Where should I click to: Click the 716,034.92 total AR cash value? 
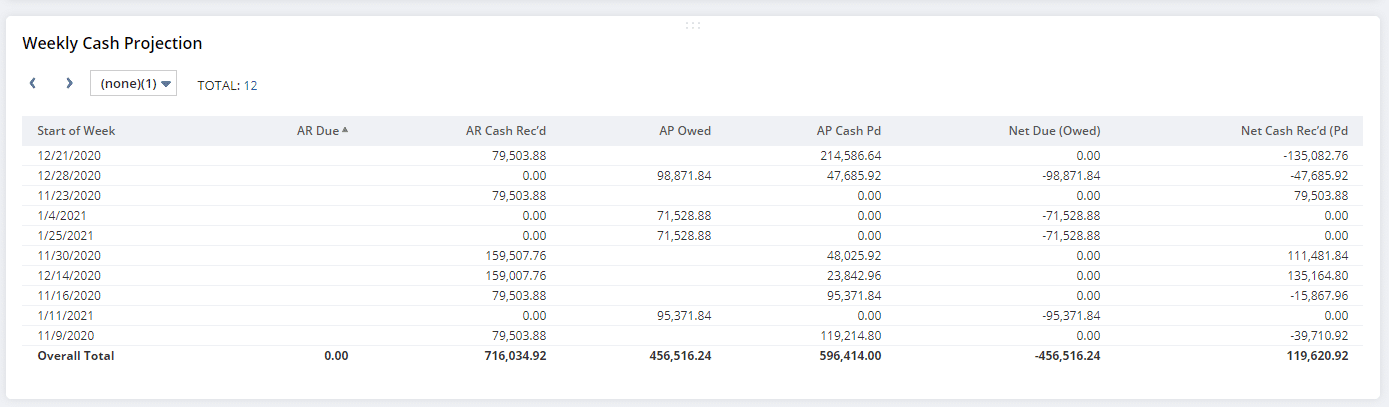tap(511, 356)
